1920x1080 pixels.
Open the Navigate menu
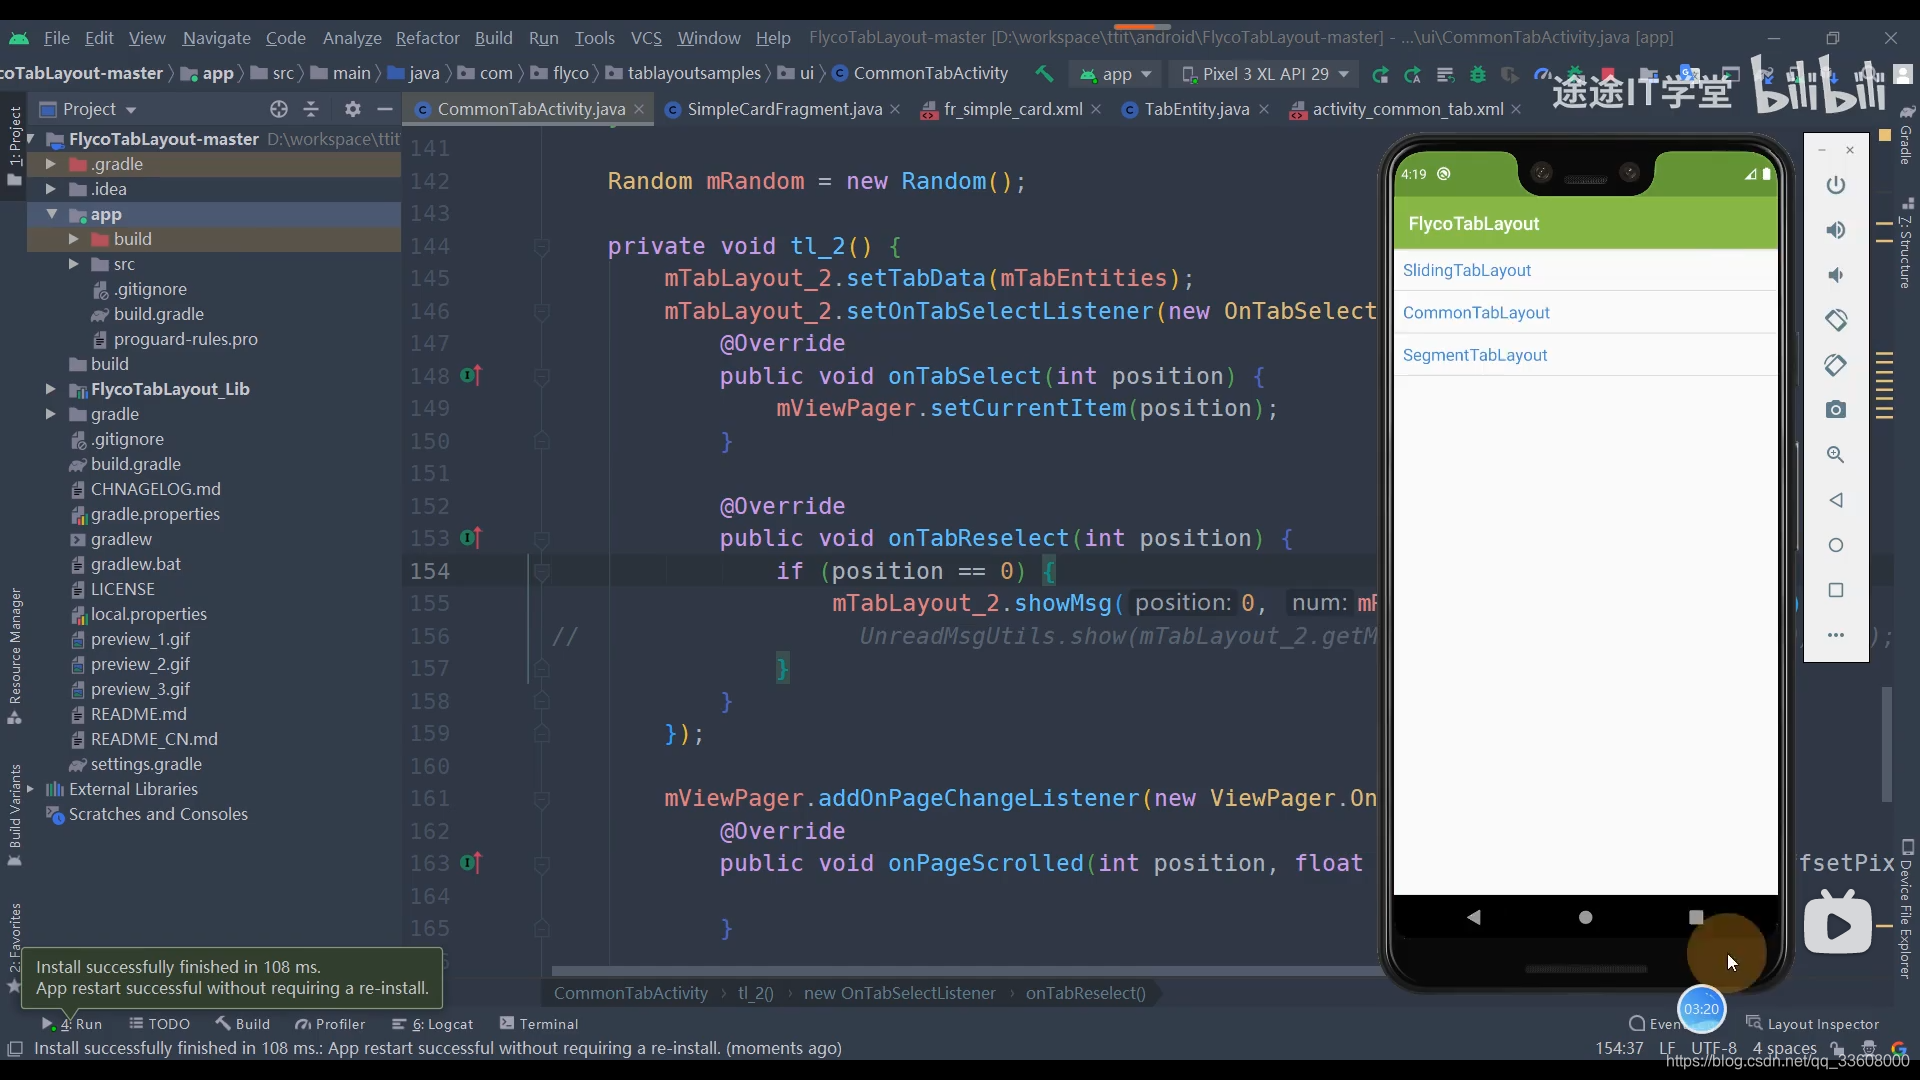(216, 38)
